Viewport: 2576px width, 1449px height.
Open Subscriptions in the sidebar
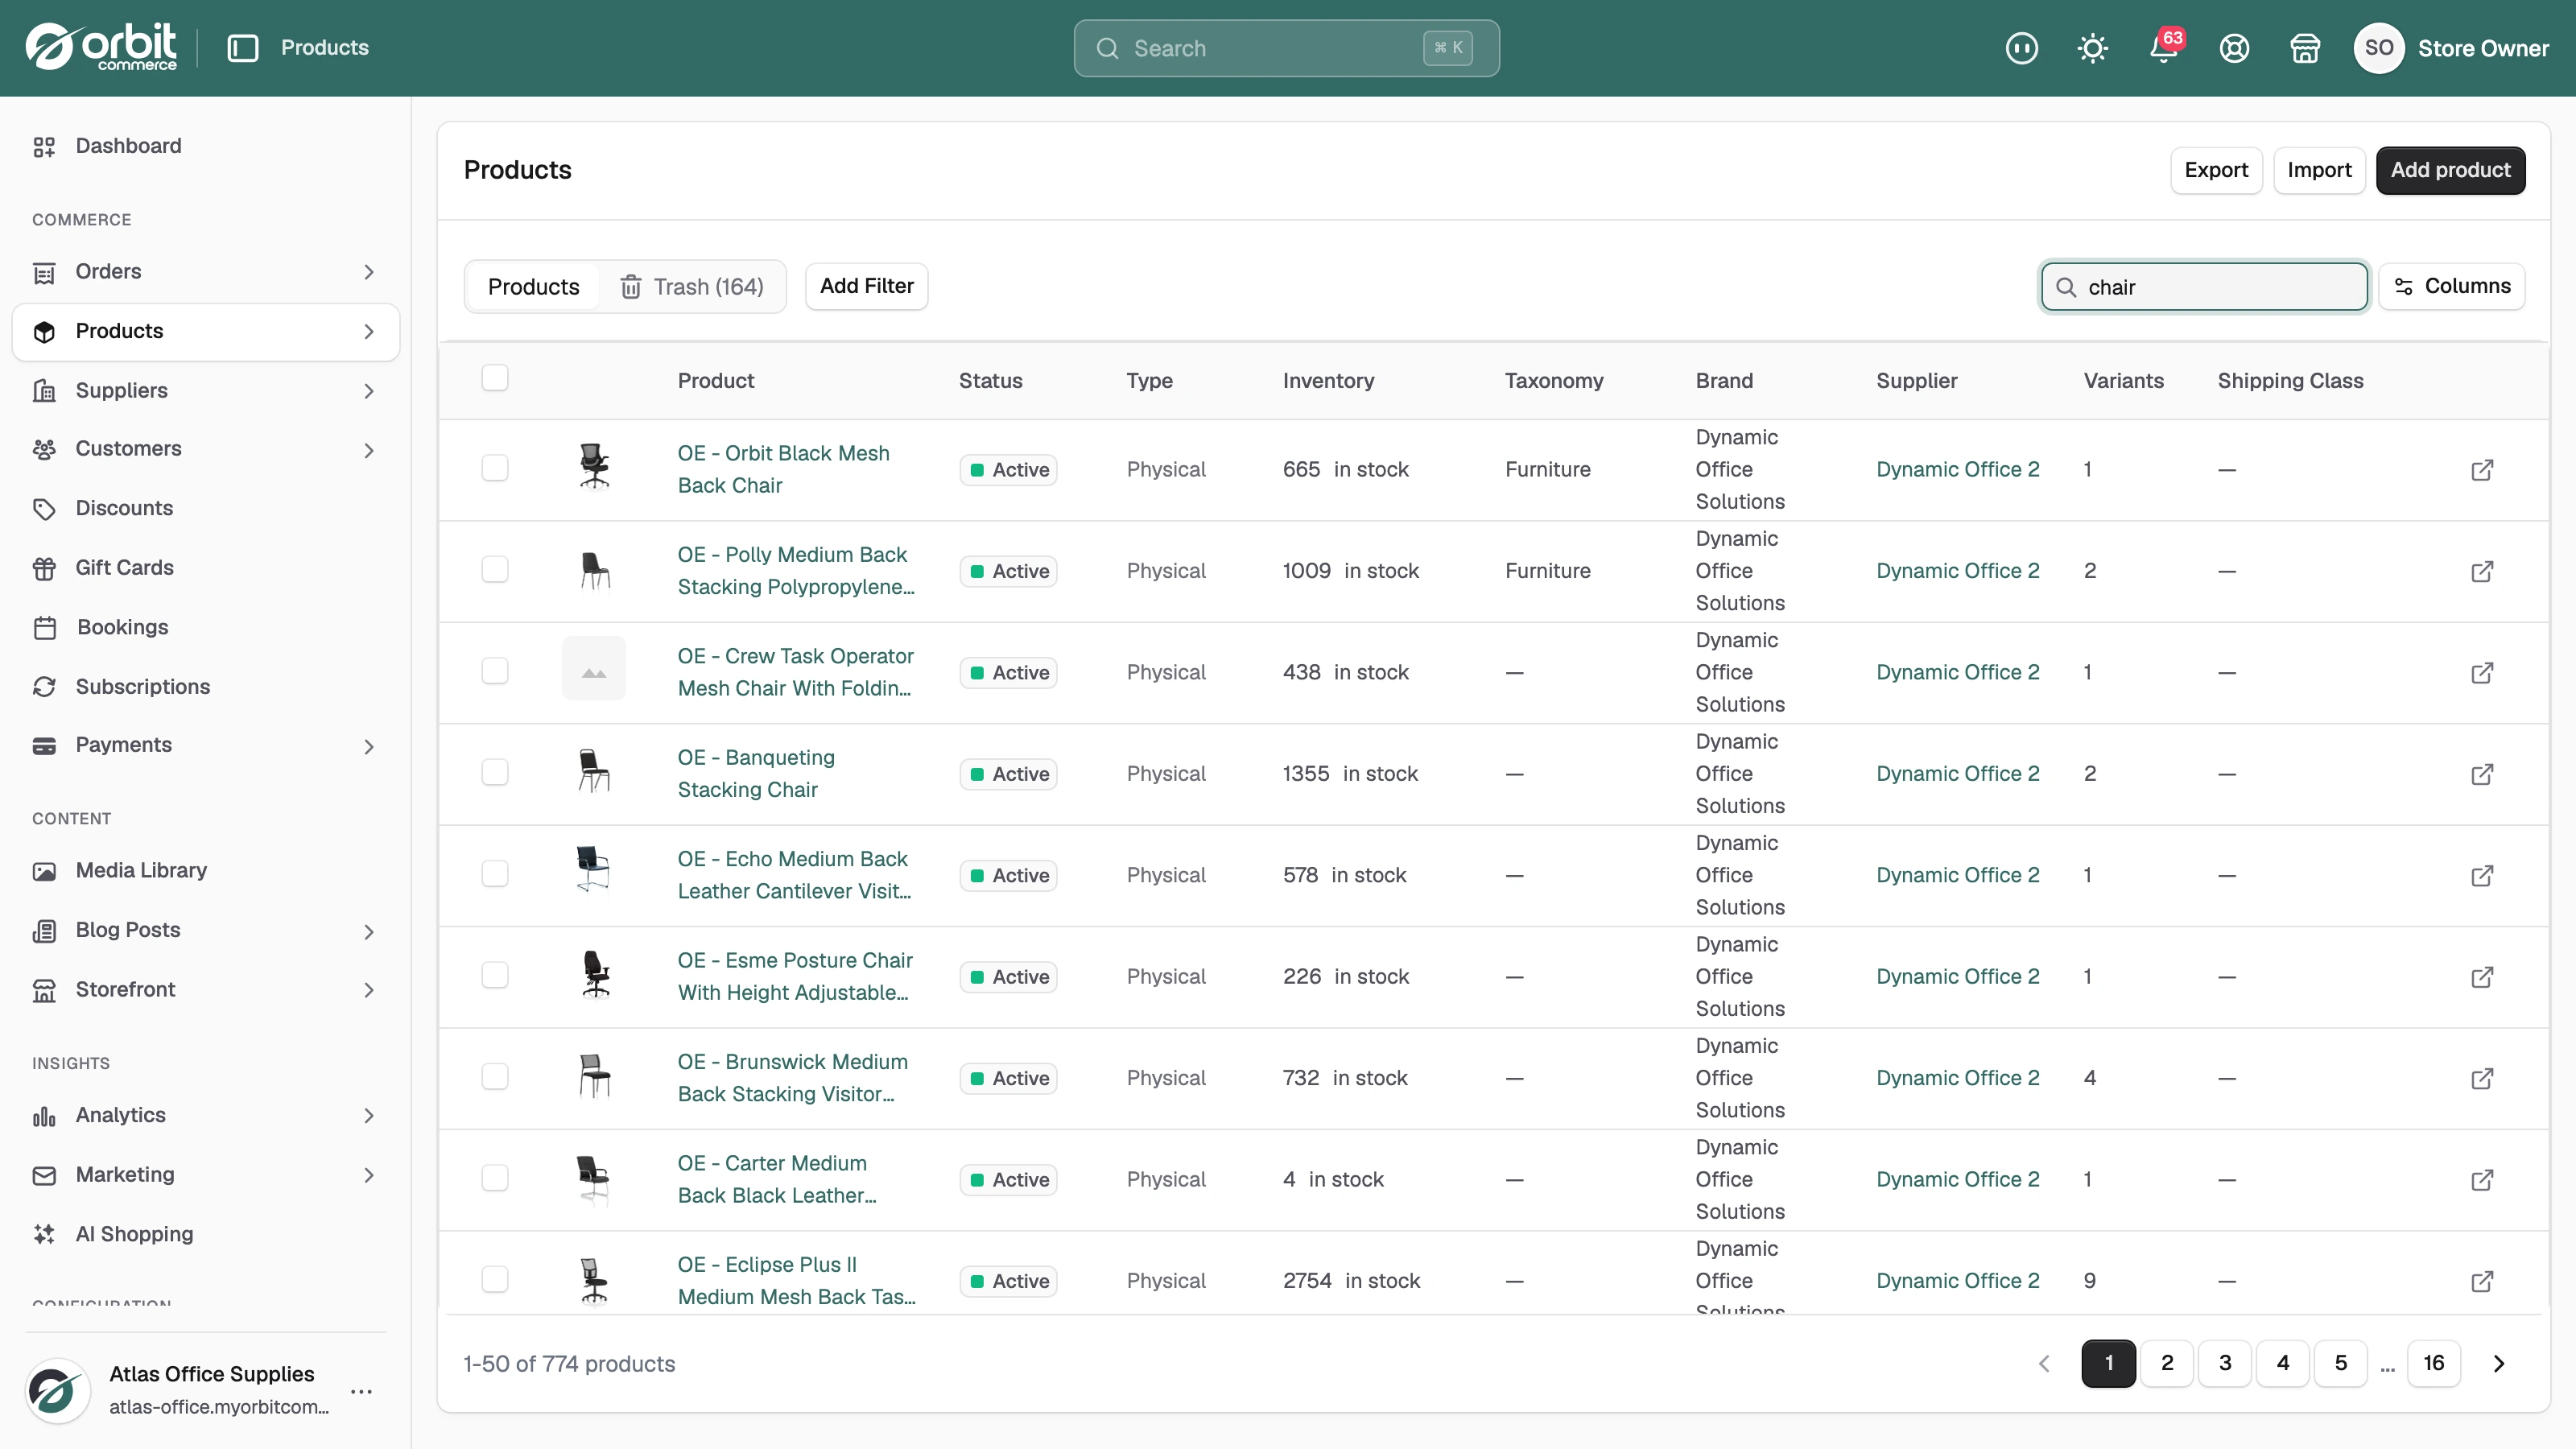[206, 687]
